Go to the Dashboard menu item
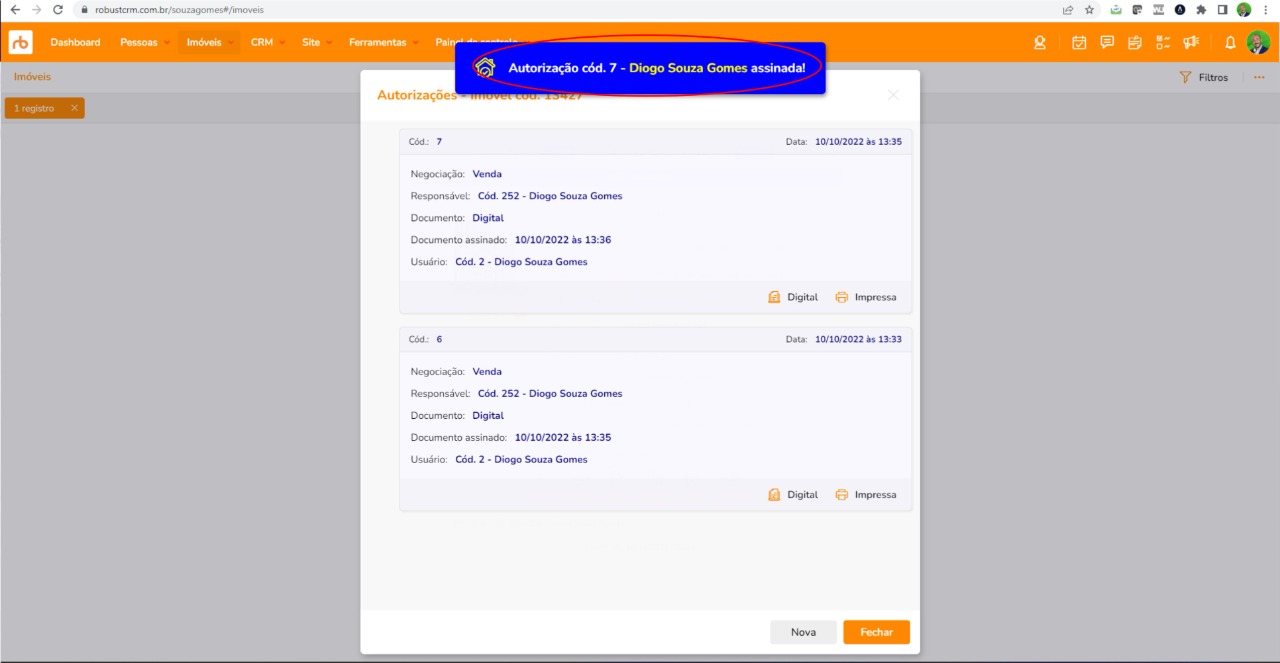 75,42
